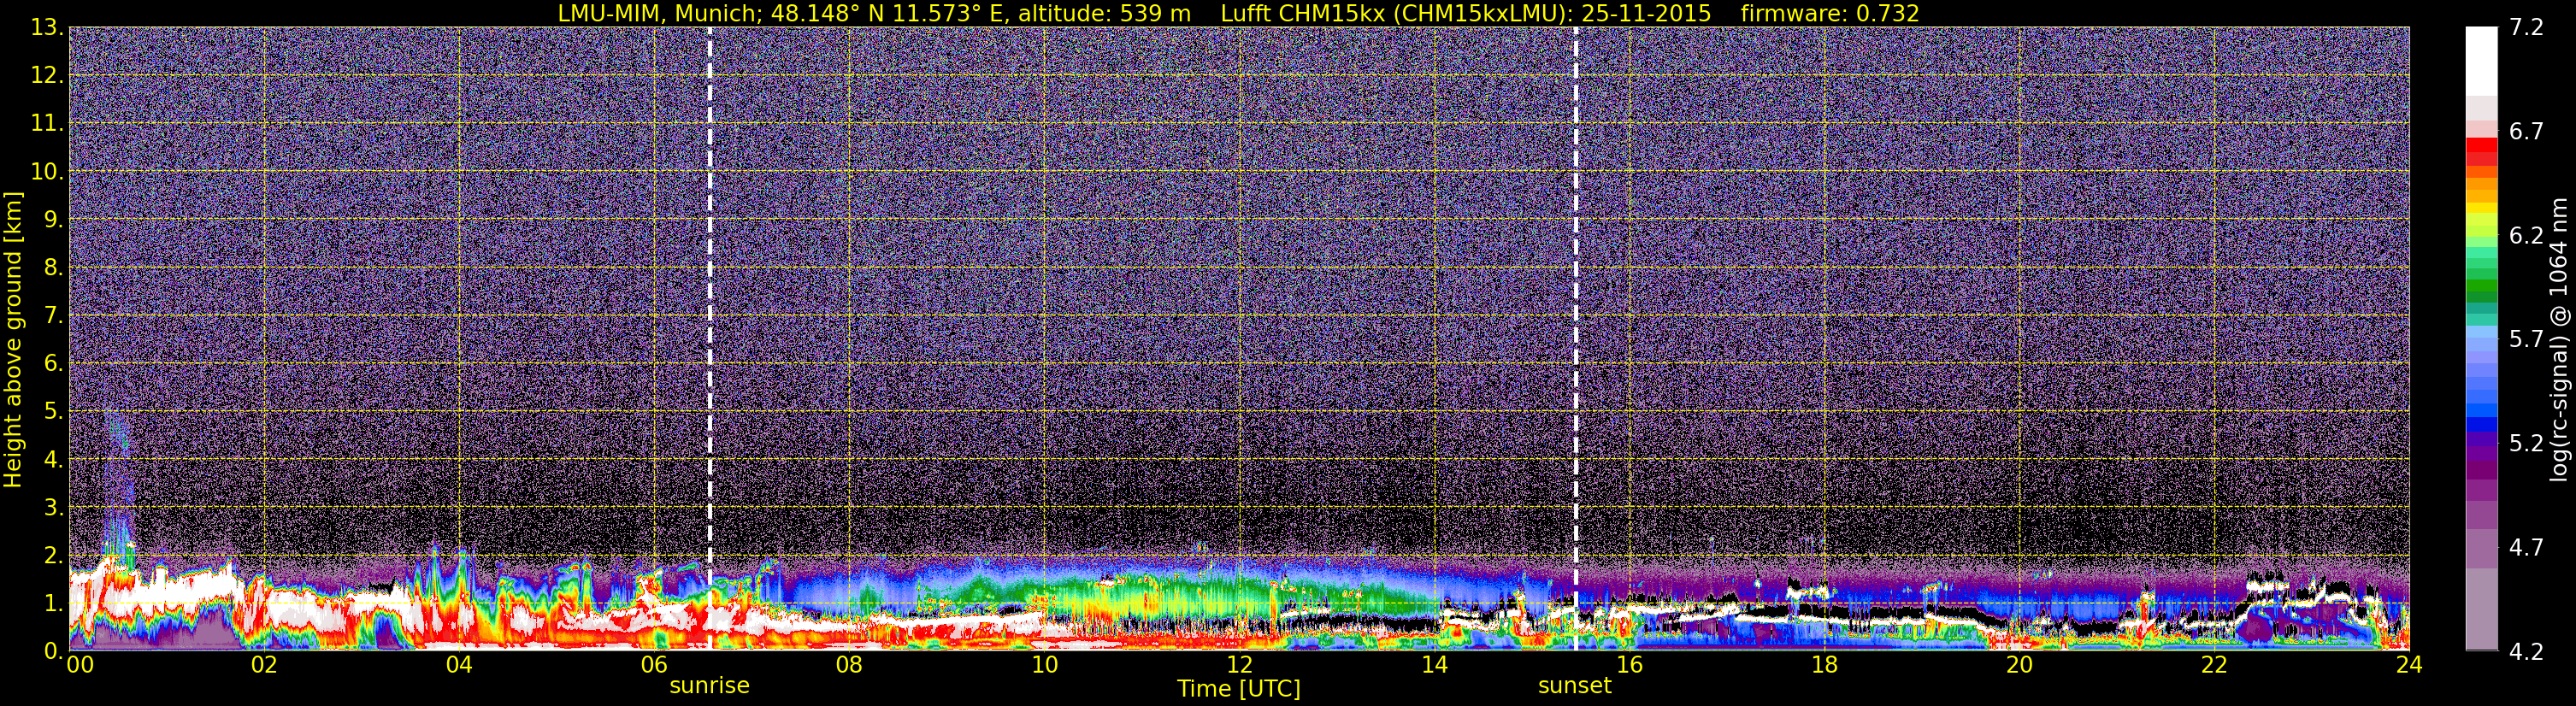Click the colorbar value '6.2'

pos(2526,235)
